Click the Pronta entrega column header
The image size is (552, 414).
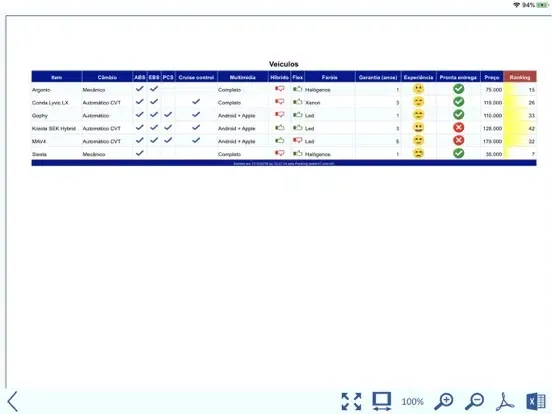(458, 77)
